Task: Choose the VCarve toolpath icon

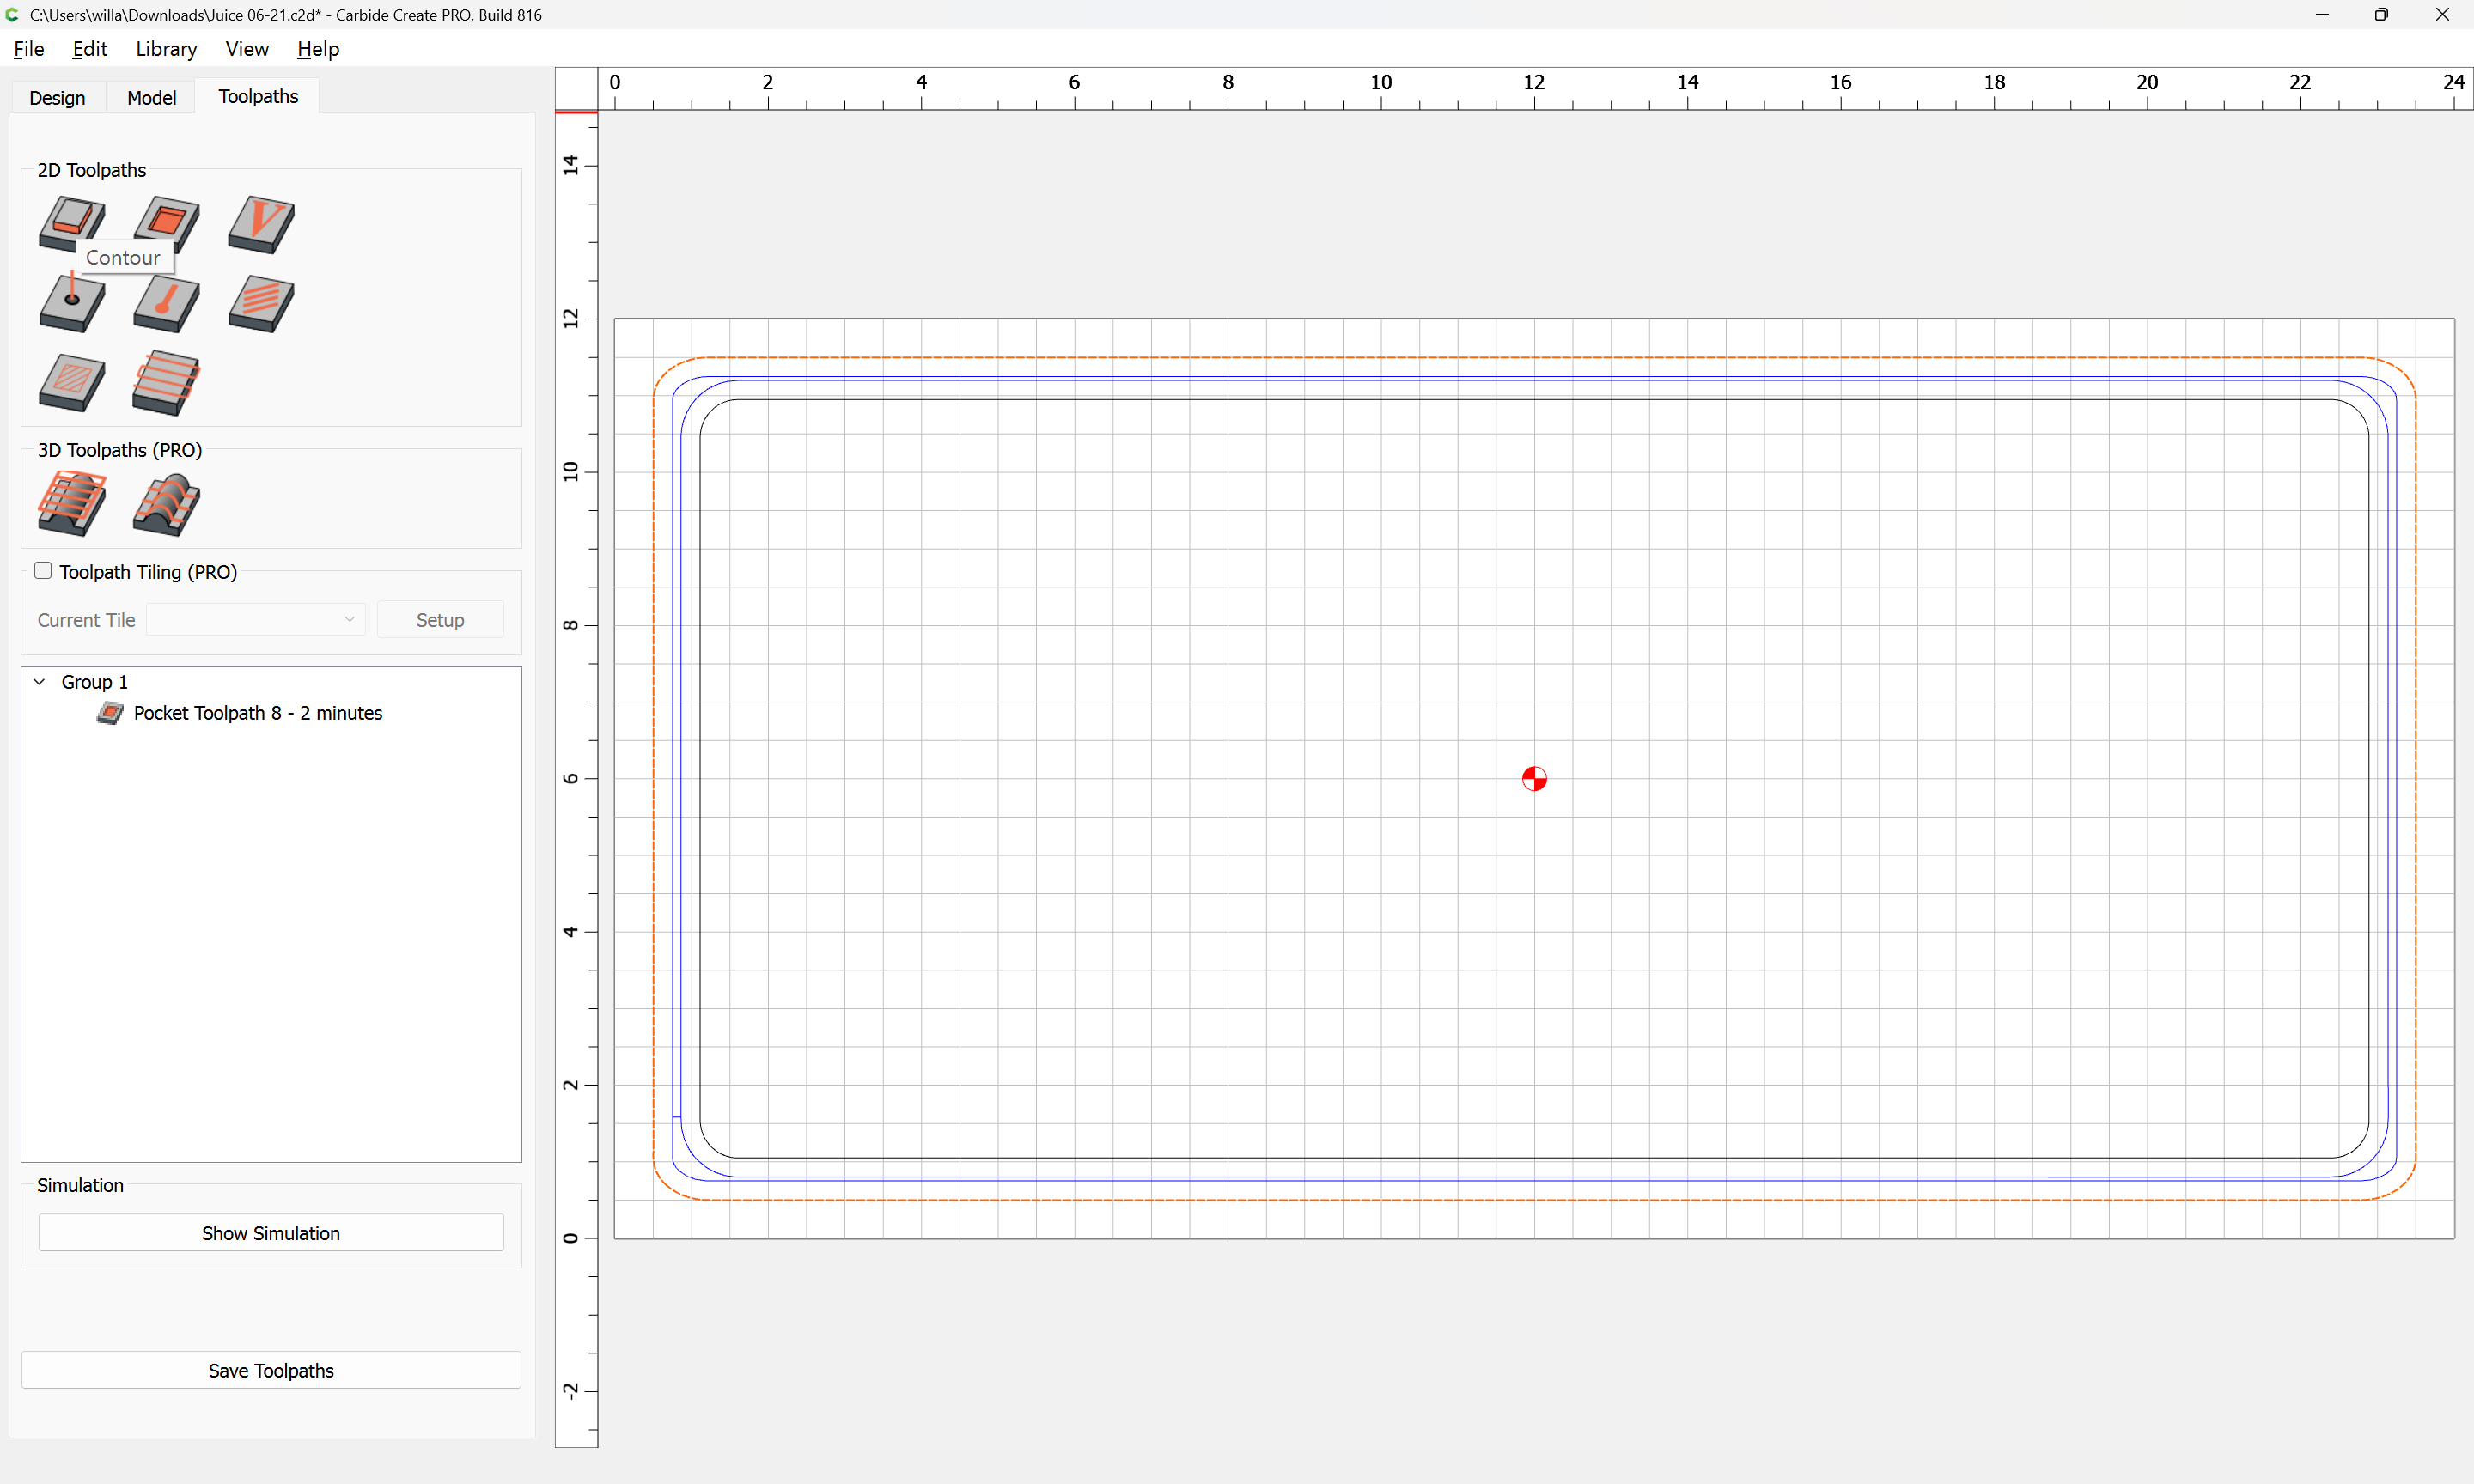Action: coord(261,223)
